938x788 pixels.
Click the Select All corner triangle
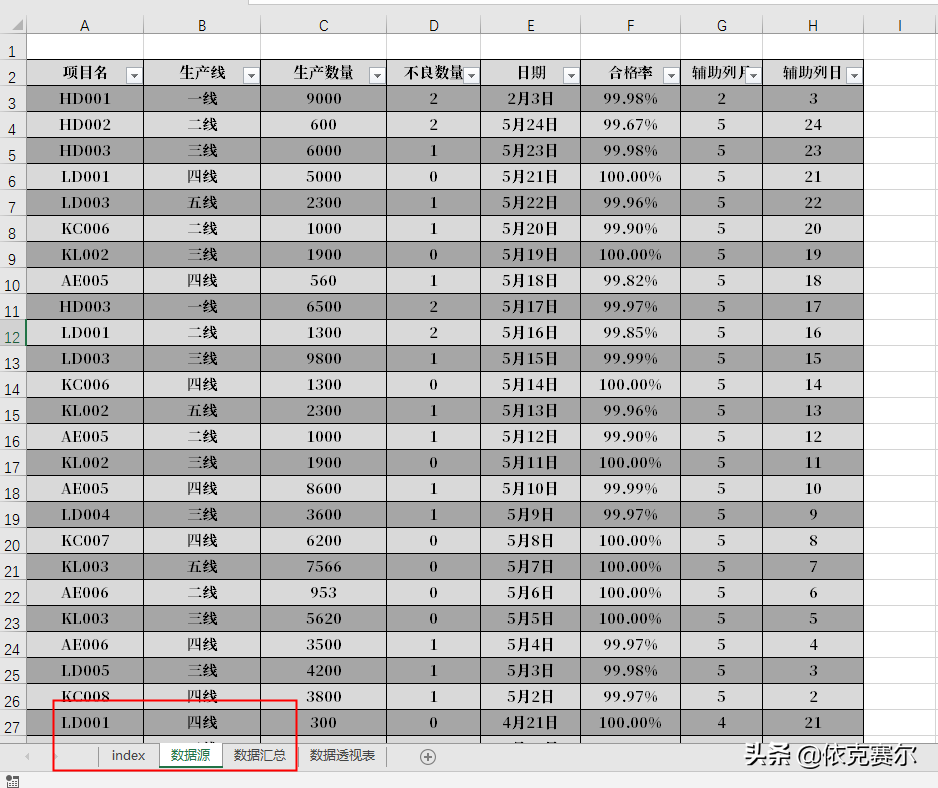[18, 25]
